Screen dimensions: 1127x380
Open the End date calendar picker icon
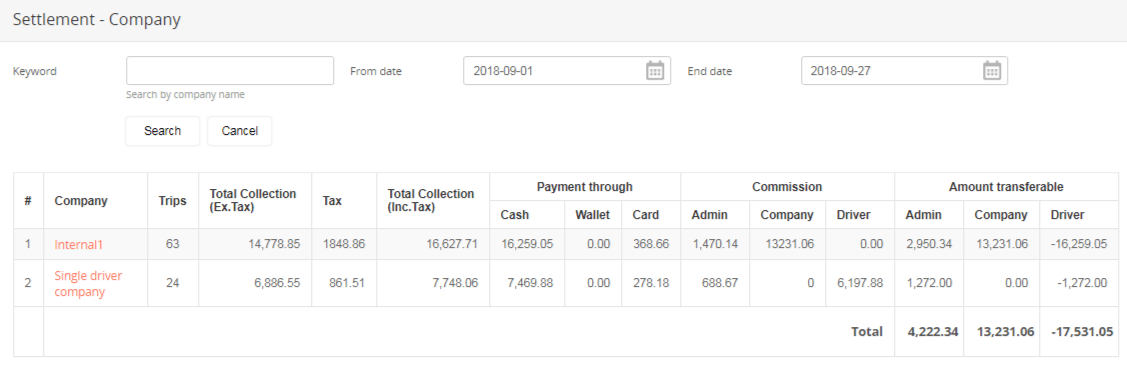[992, 70]
